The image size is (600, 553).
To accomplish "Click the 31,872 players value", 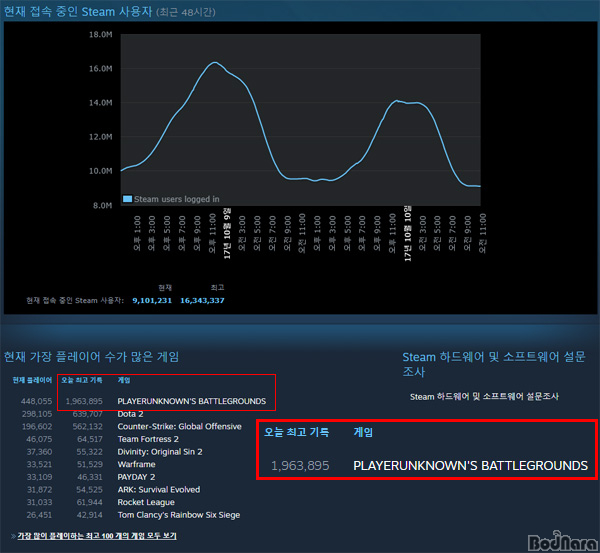I will click(39, 490).
